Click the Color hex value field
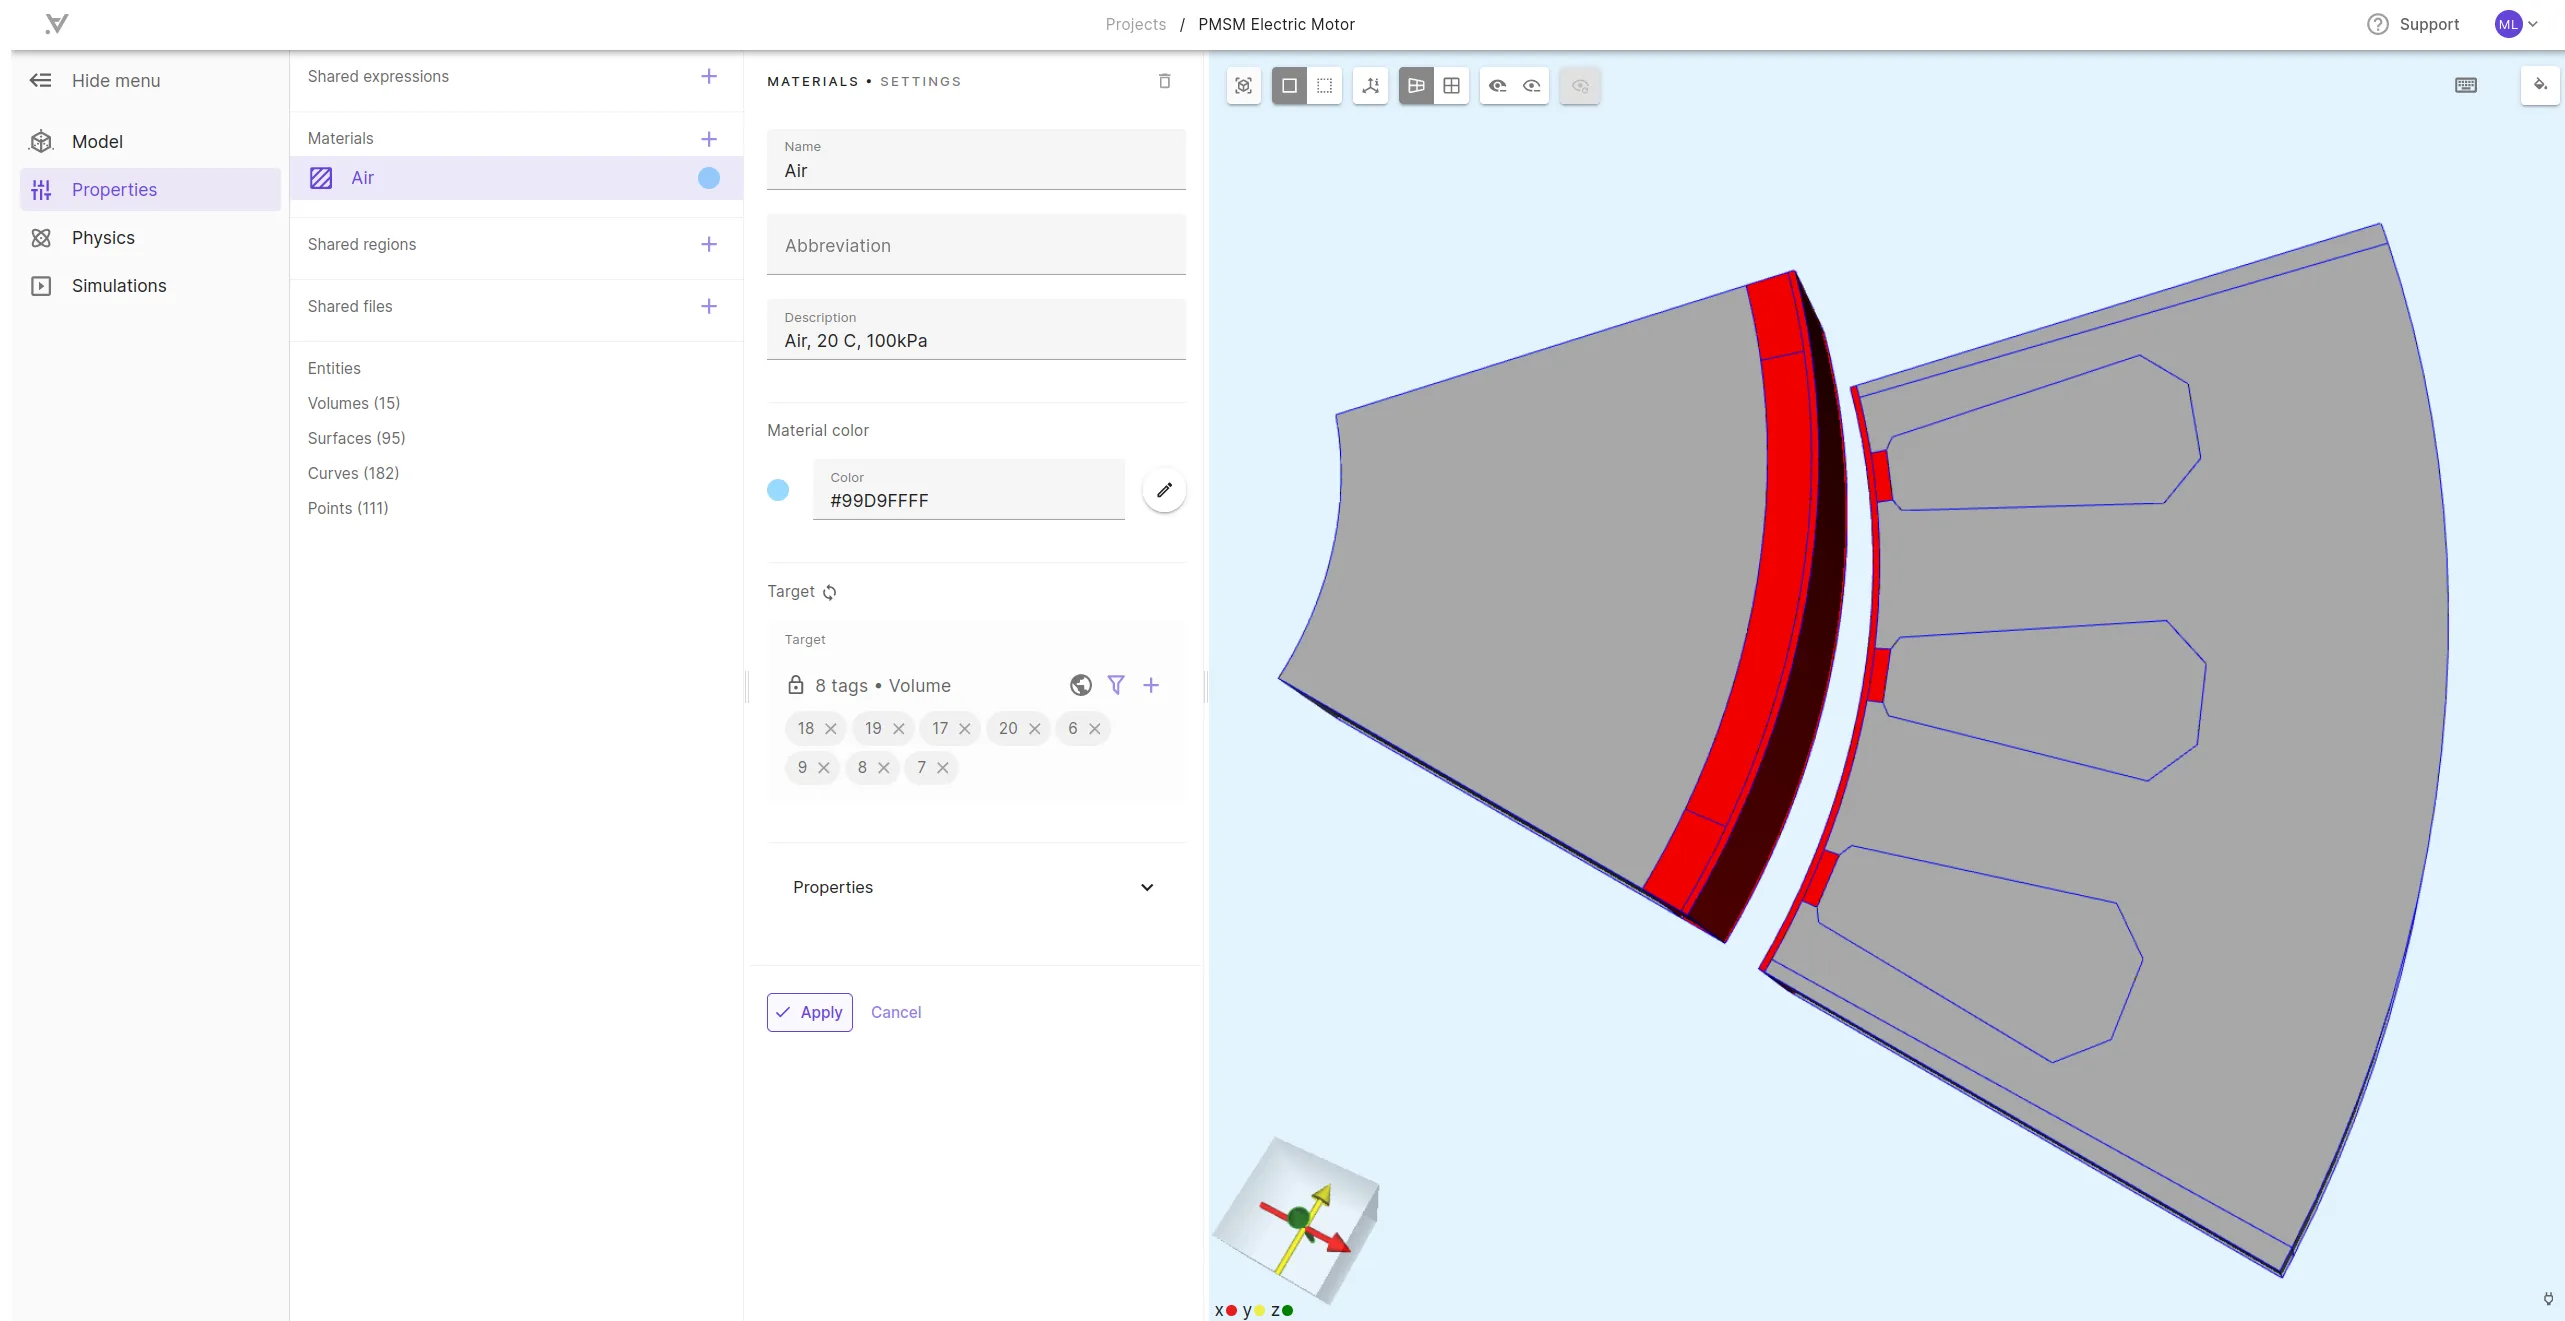 pos(969,489)
